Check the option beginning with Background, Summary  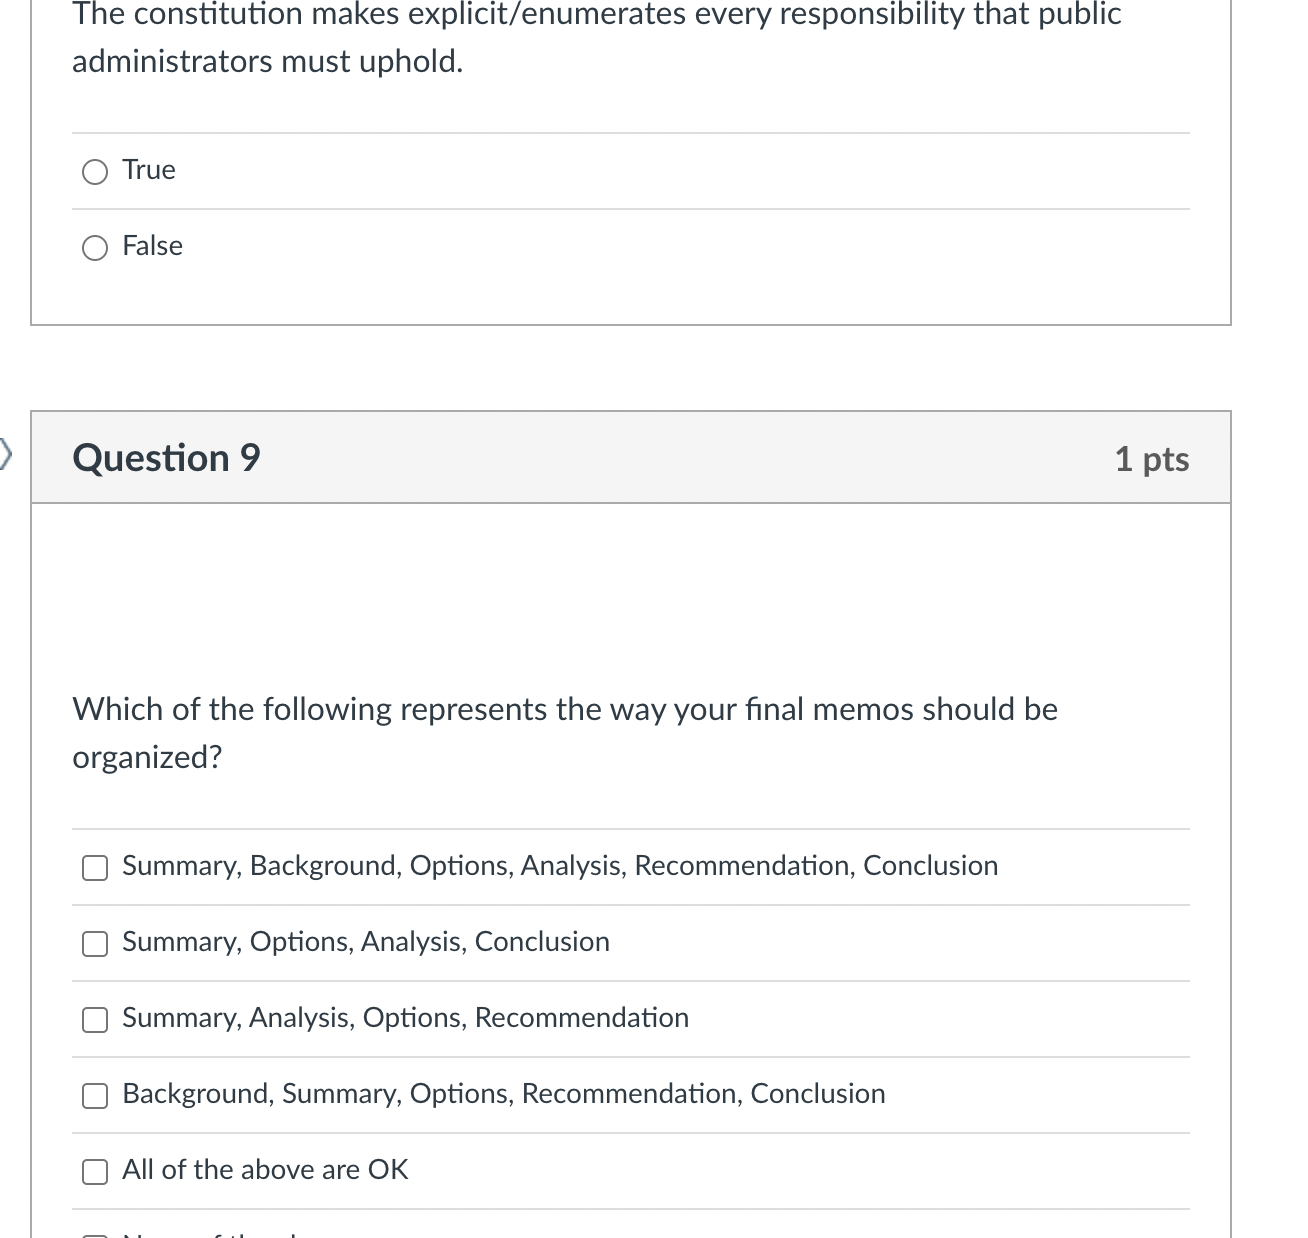coord(94,1095)
